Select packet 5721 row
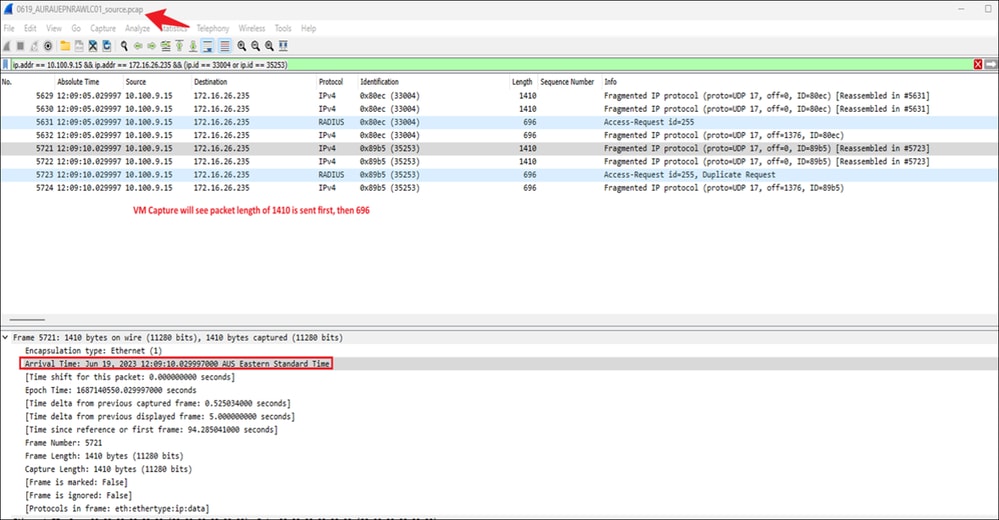 pyautogui.click(x=500, y=148)
